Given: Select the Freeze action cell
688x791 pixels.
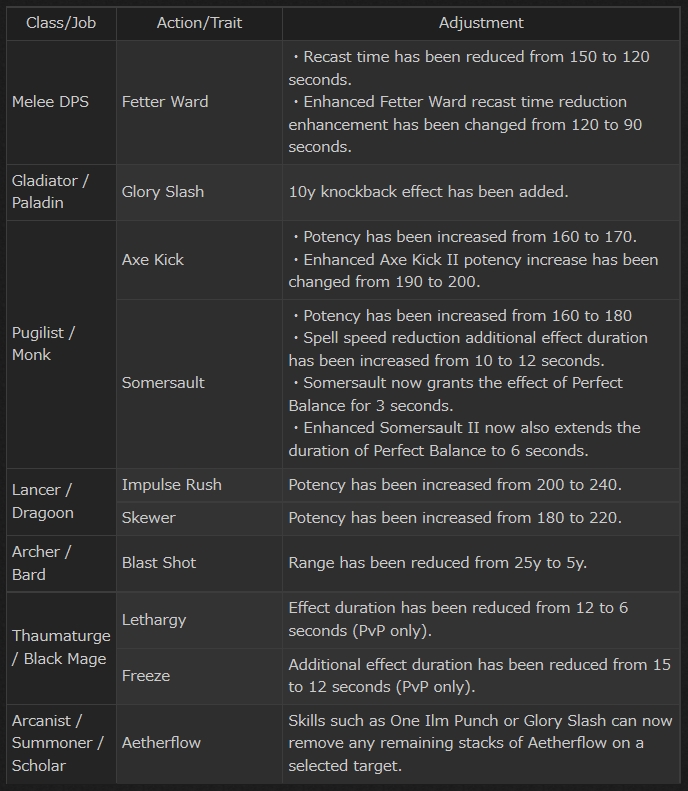Looking at the screenshot, I should click(146, 676).
